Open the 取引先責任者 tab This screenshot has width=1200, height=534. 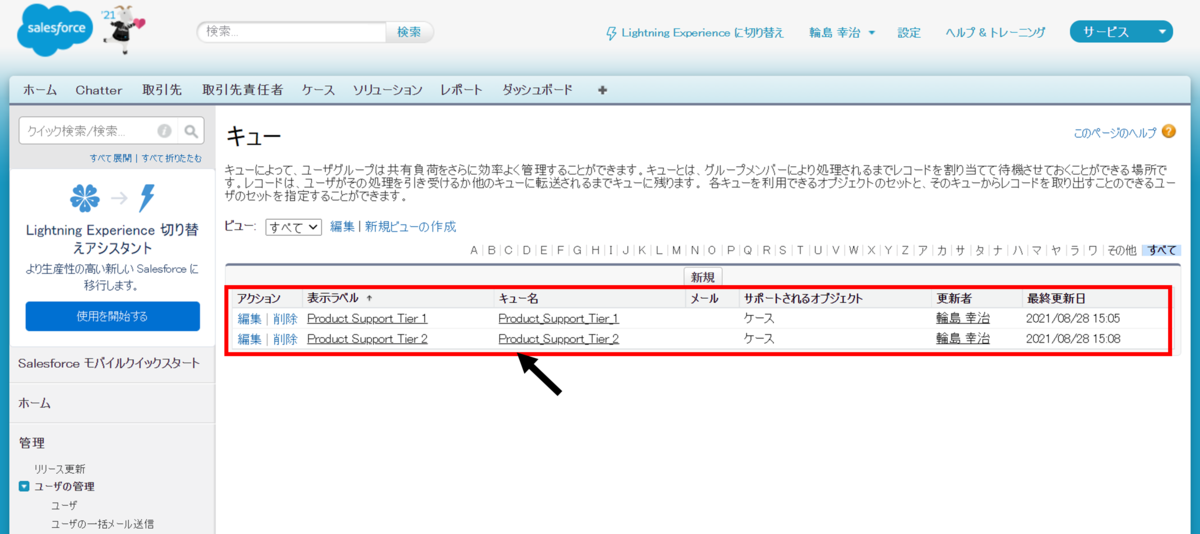click(x=242, y=90)
